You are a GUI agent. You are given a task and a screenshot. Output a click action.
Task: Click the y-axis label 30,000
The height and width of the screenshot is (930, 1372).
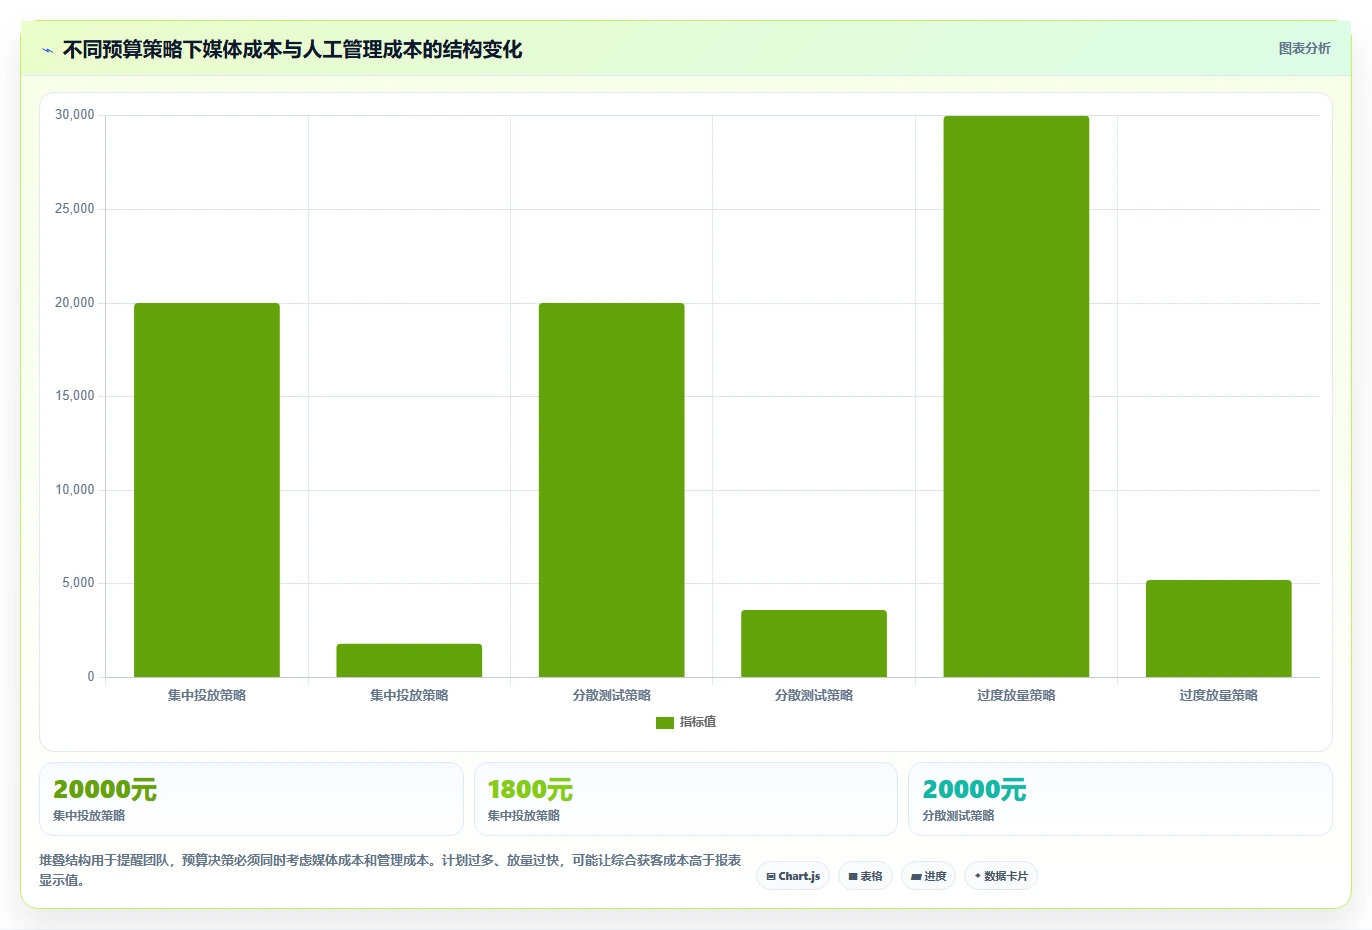(x=75, y=115)
